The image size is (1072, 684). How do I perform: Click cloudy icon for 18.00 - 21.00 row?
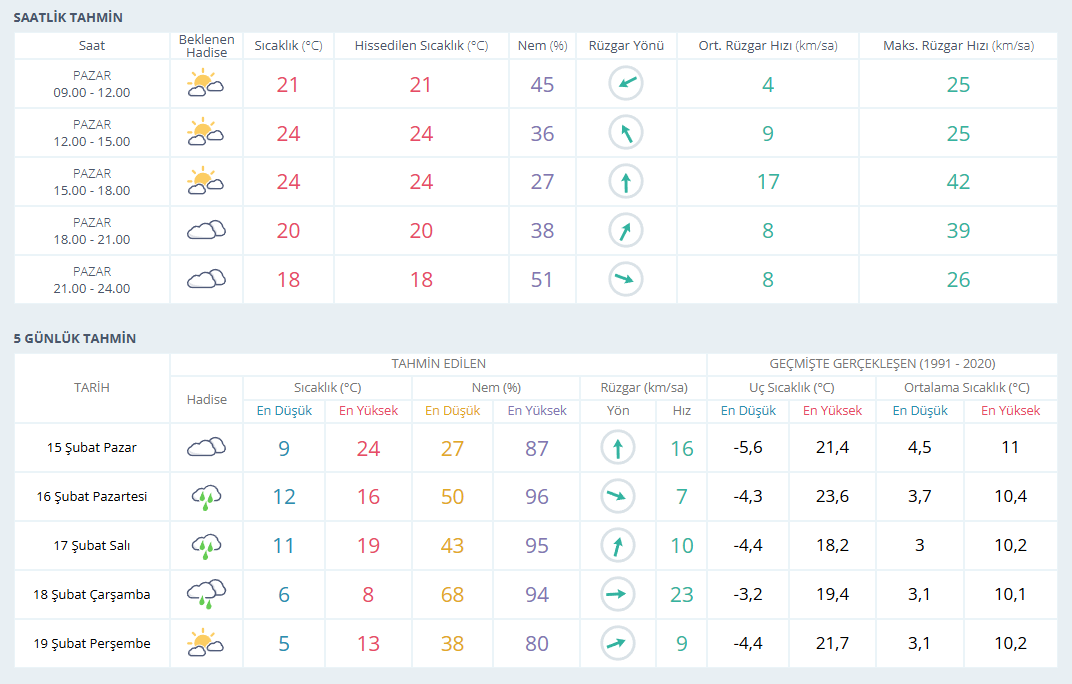coord(206,231)
